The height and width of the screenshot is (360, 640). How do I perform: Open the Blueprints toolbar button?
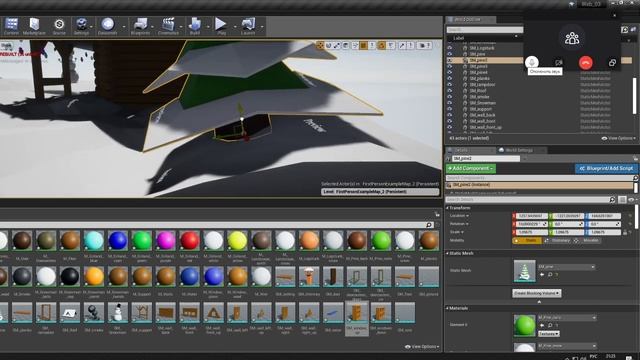click(140, 26)
